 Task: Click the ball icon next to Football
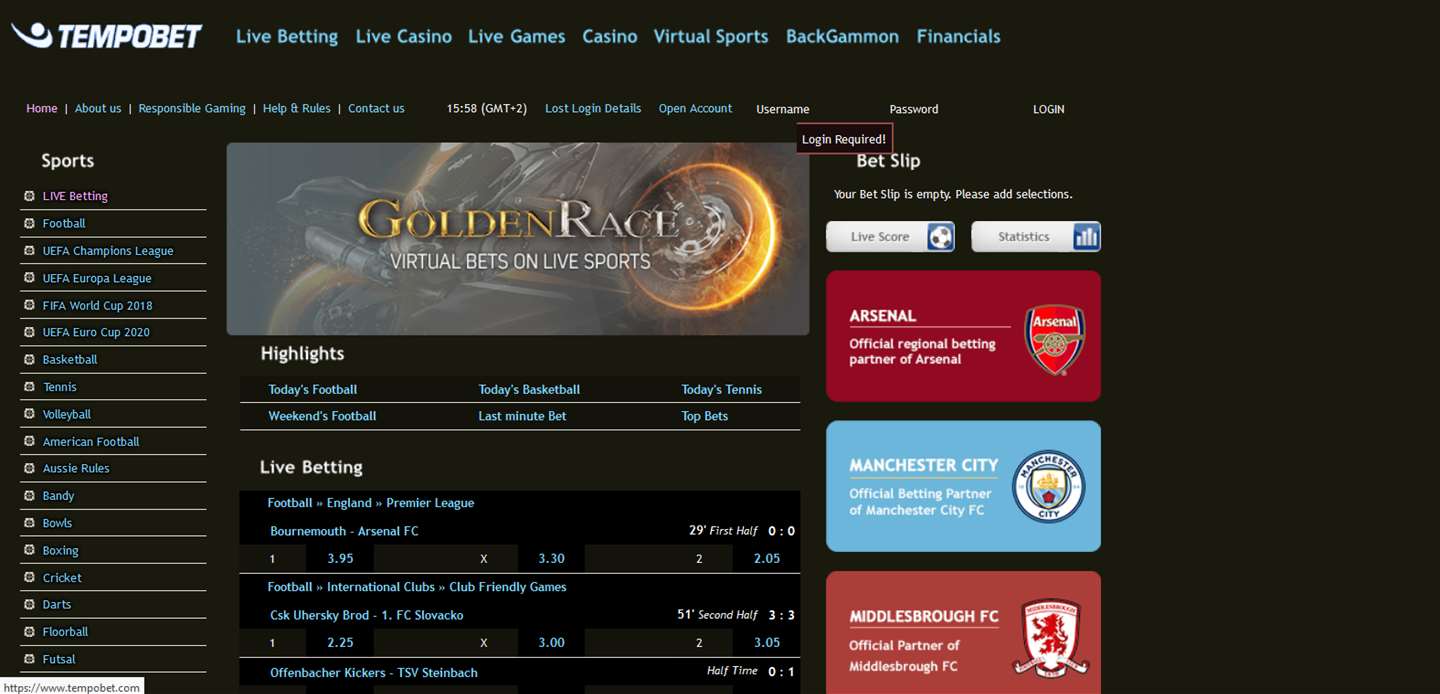click(28, 223)
